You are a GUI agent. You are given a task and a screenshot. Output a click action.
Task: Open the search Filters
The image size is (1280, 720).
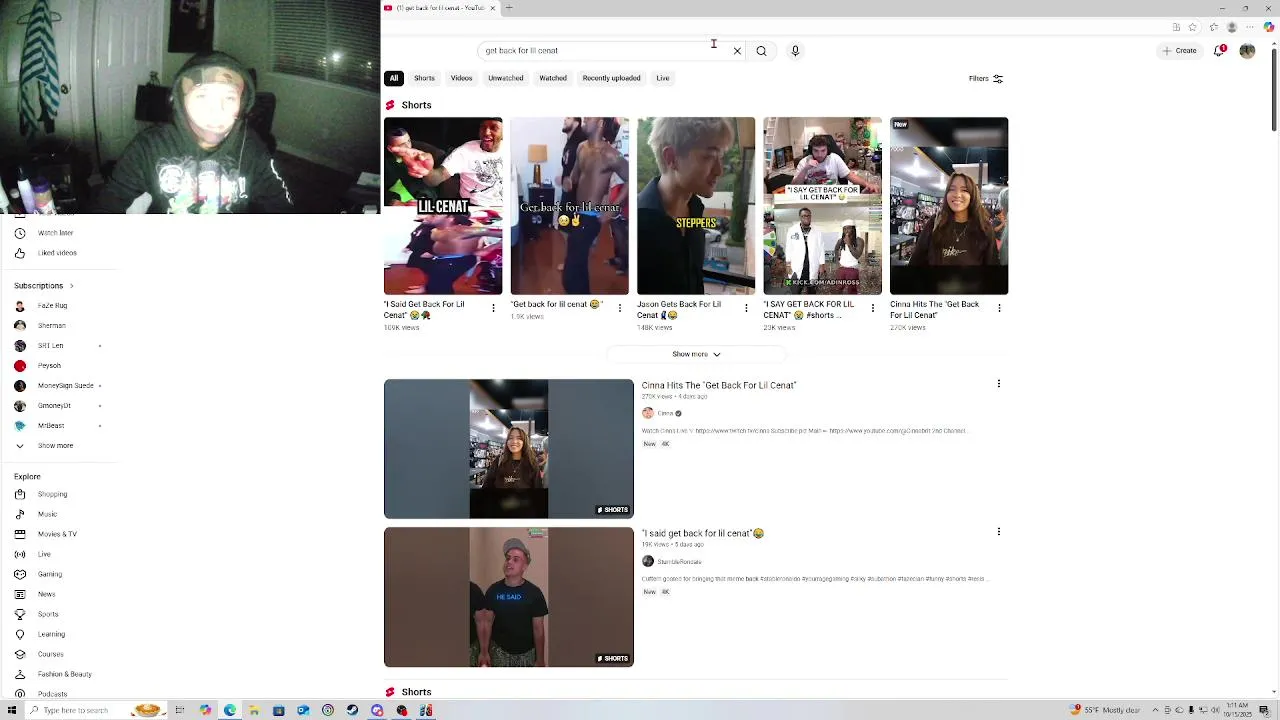(986, 78)
